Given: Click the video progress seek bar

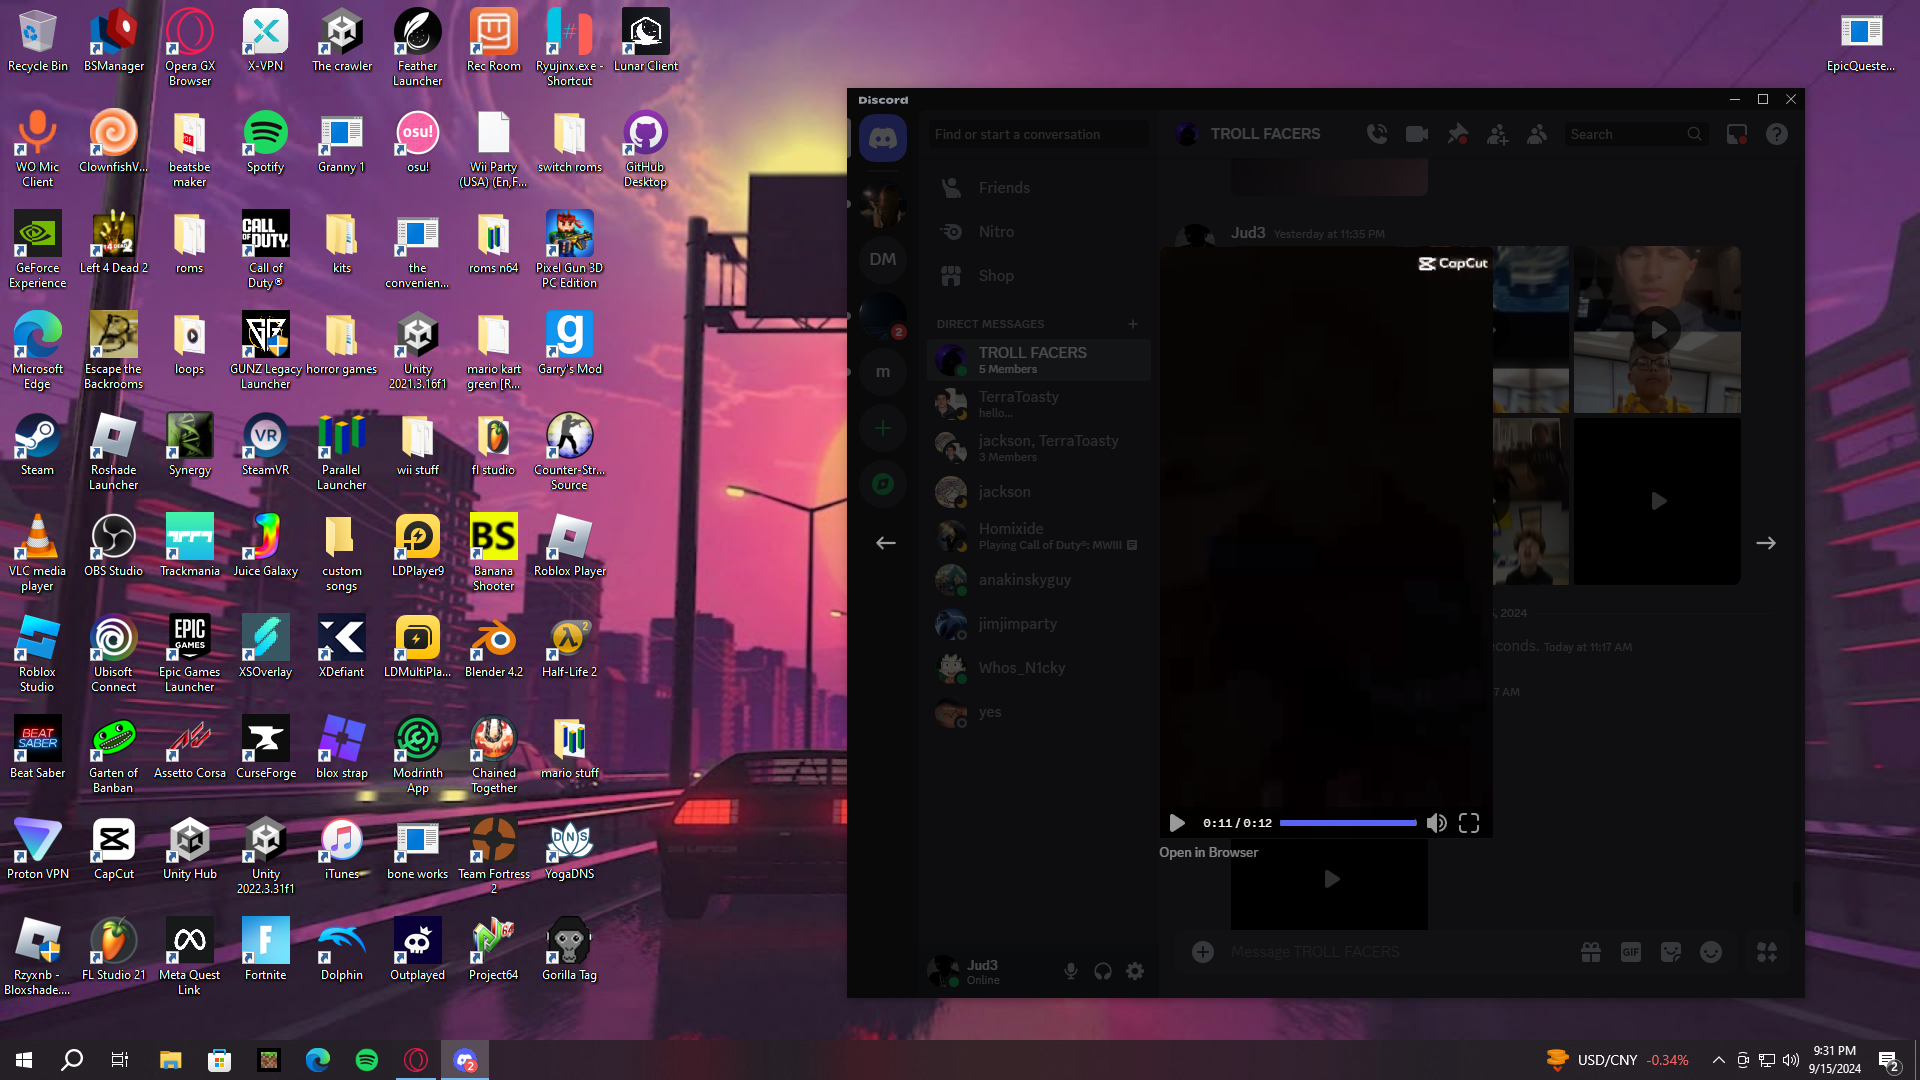Looking at the screenshot, I should pyautogui.click(x=1347, y=823).
